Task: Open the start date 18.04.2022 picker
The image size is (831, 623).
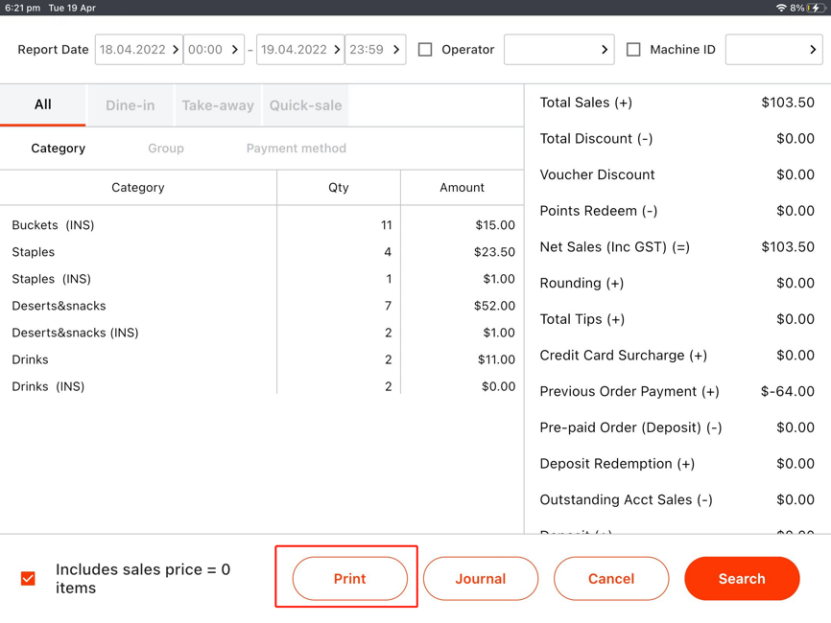Action: [x=139, y=50]
